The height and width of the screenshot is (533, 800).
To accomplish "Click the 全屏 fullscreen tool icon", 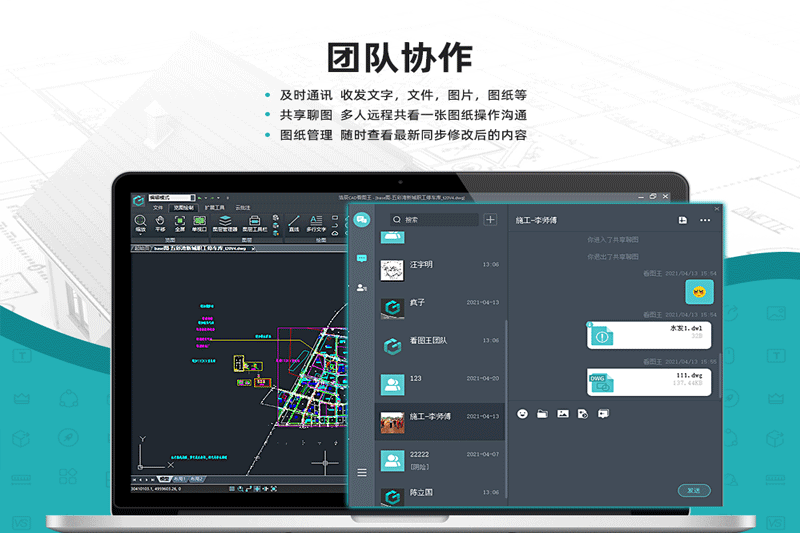I will pyautogui.click(x=179, y=222).
